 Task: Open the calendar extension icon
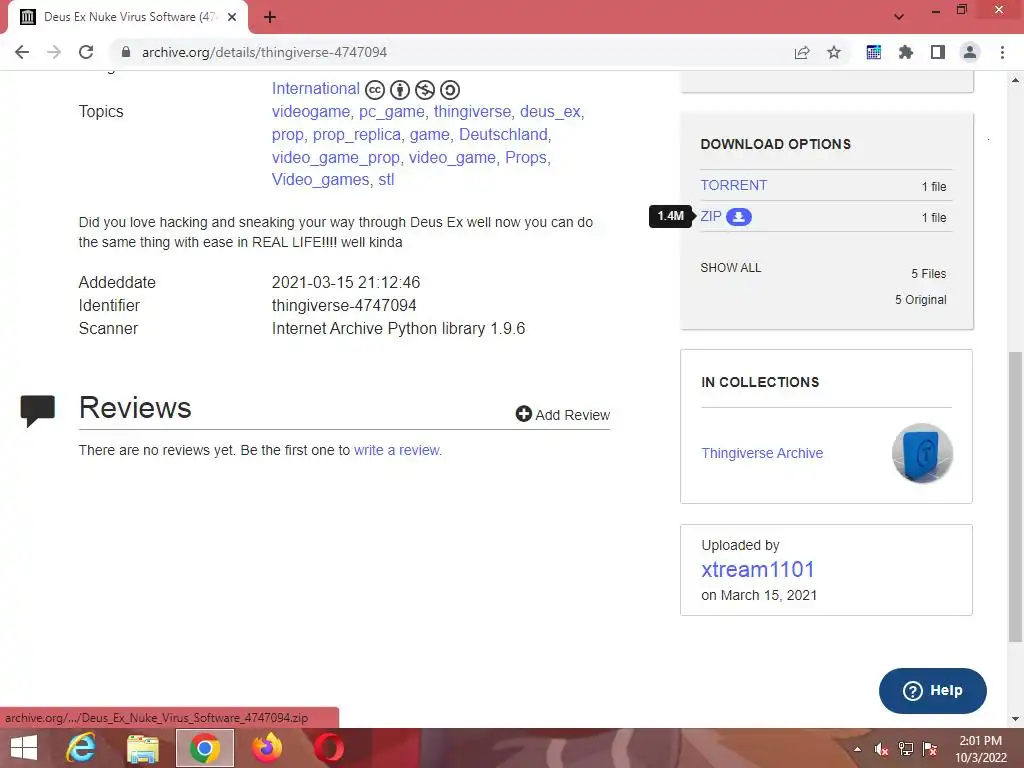[x=874, y=52]
